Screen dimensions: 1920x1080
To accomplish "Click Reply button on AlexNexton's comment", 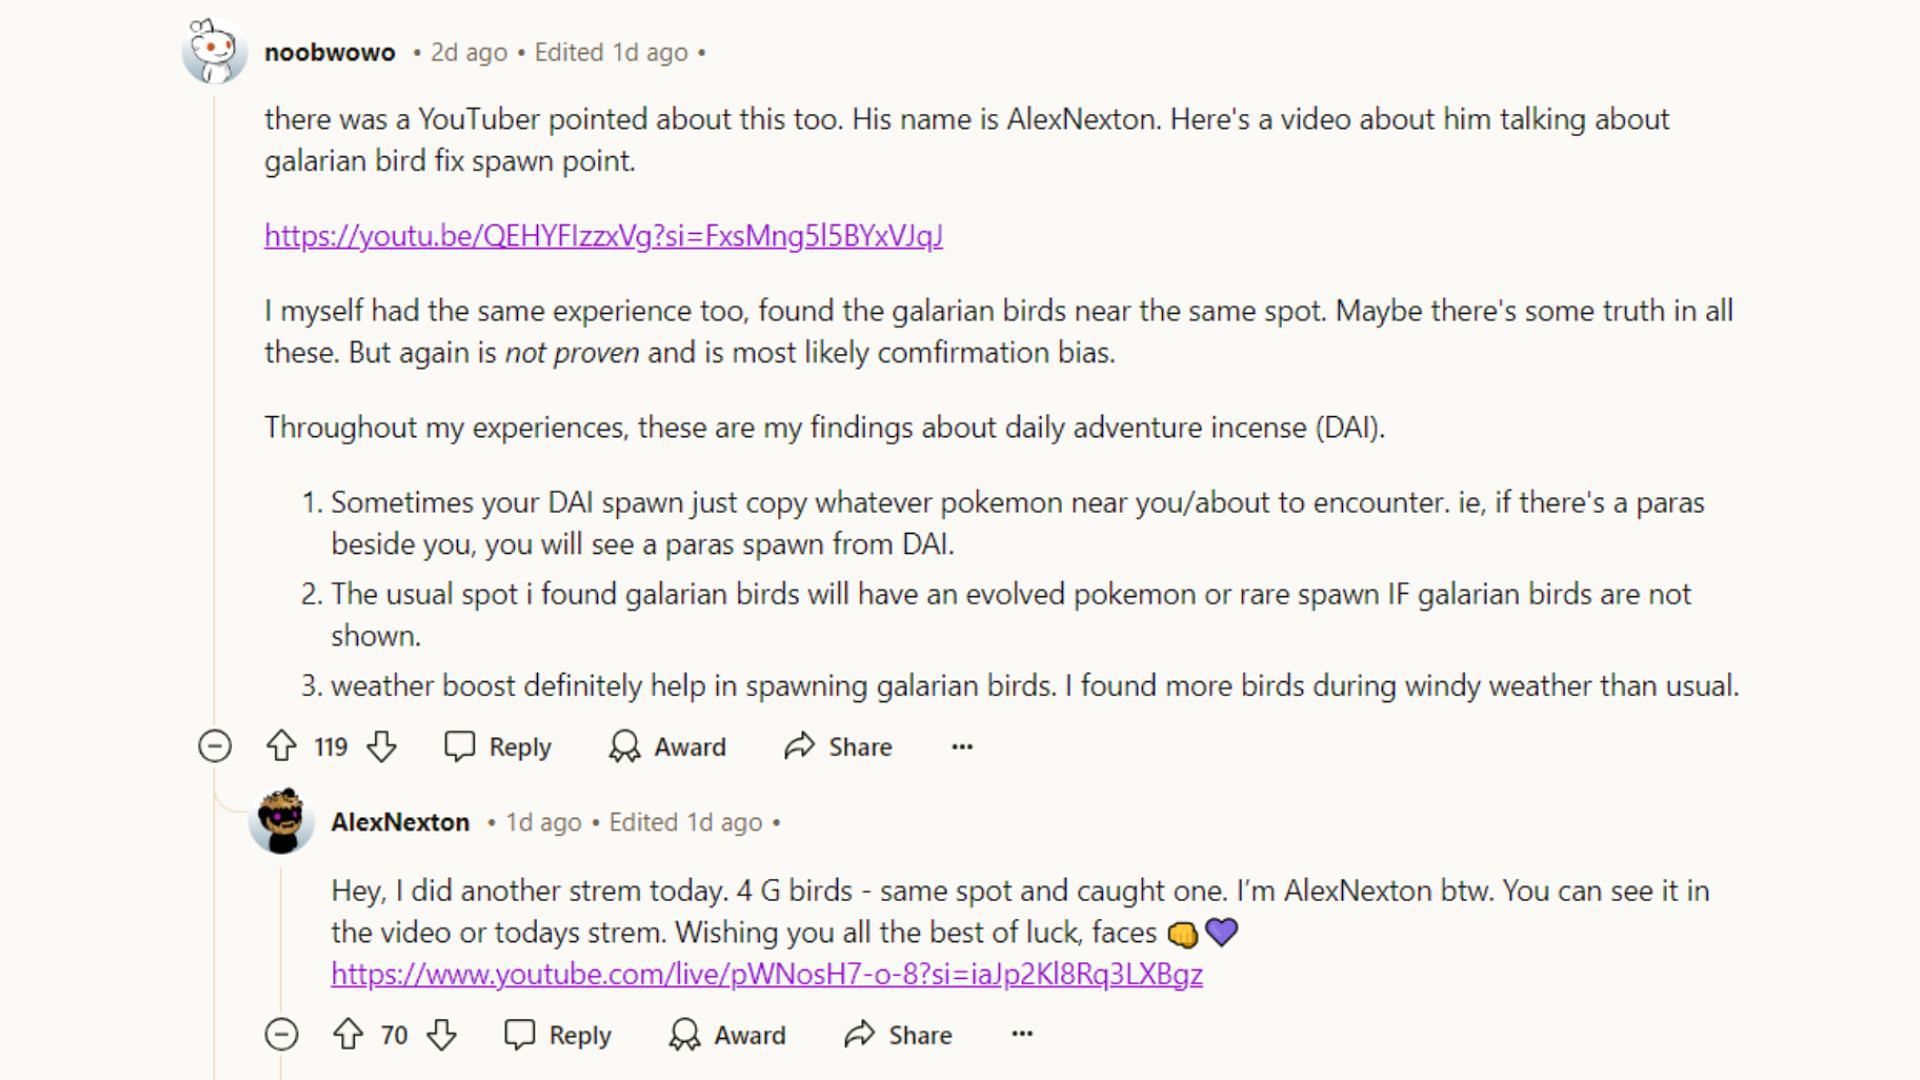I will (x=580, y=1034).
